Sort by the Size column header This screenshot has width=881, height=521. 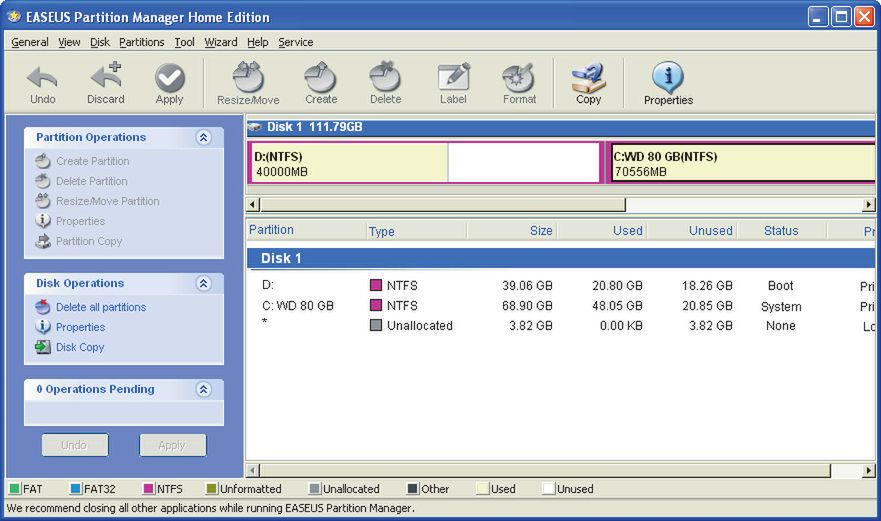pyautogui.click(x=512, y=230)
